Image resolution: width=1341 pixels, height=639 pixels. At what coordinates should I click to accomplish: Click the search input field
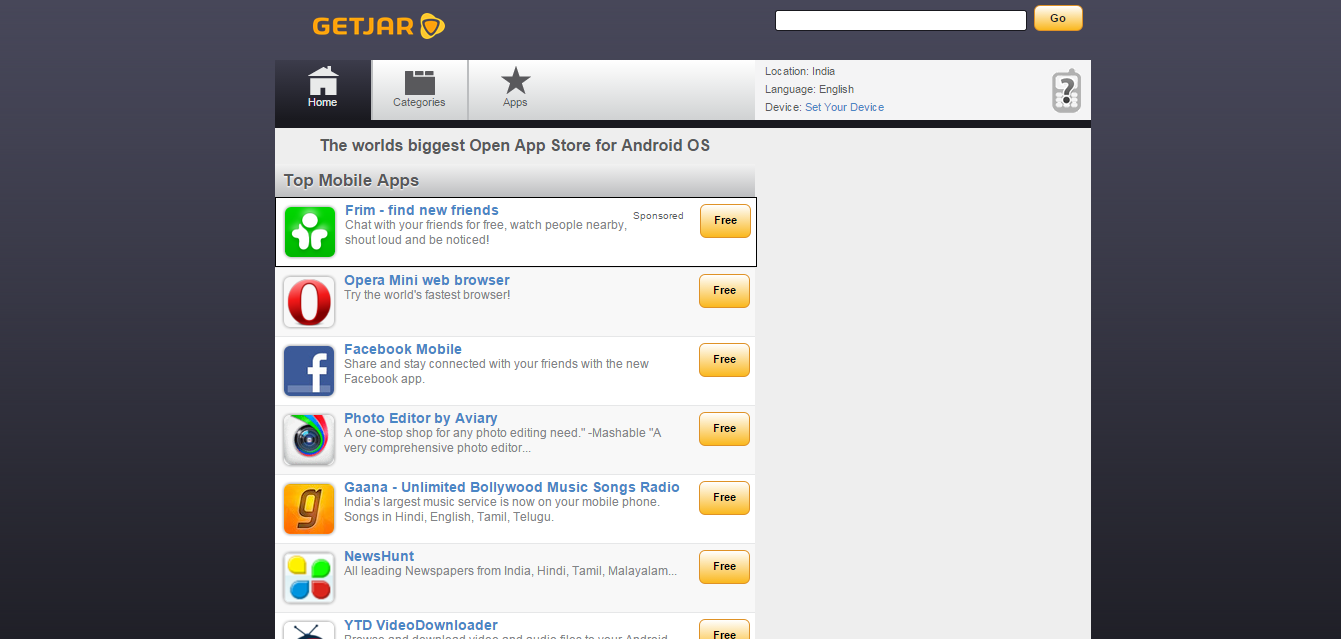pyautogui.click(x=901, y=20)
